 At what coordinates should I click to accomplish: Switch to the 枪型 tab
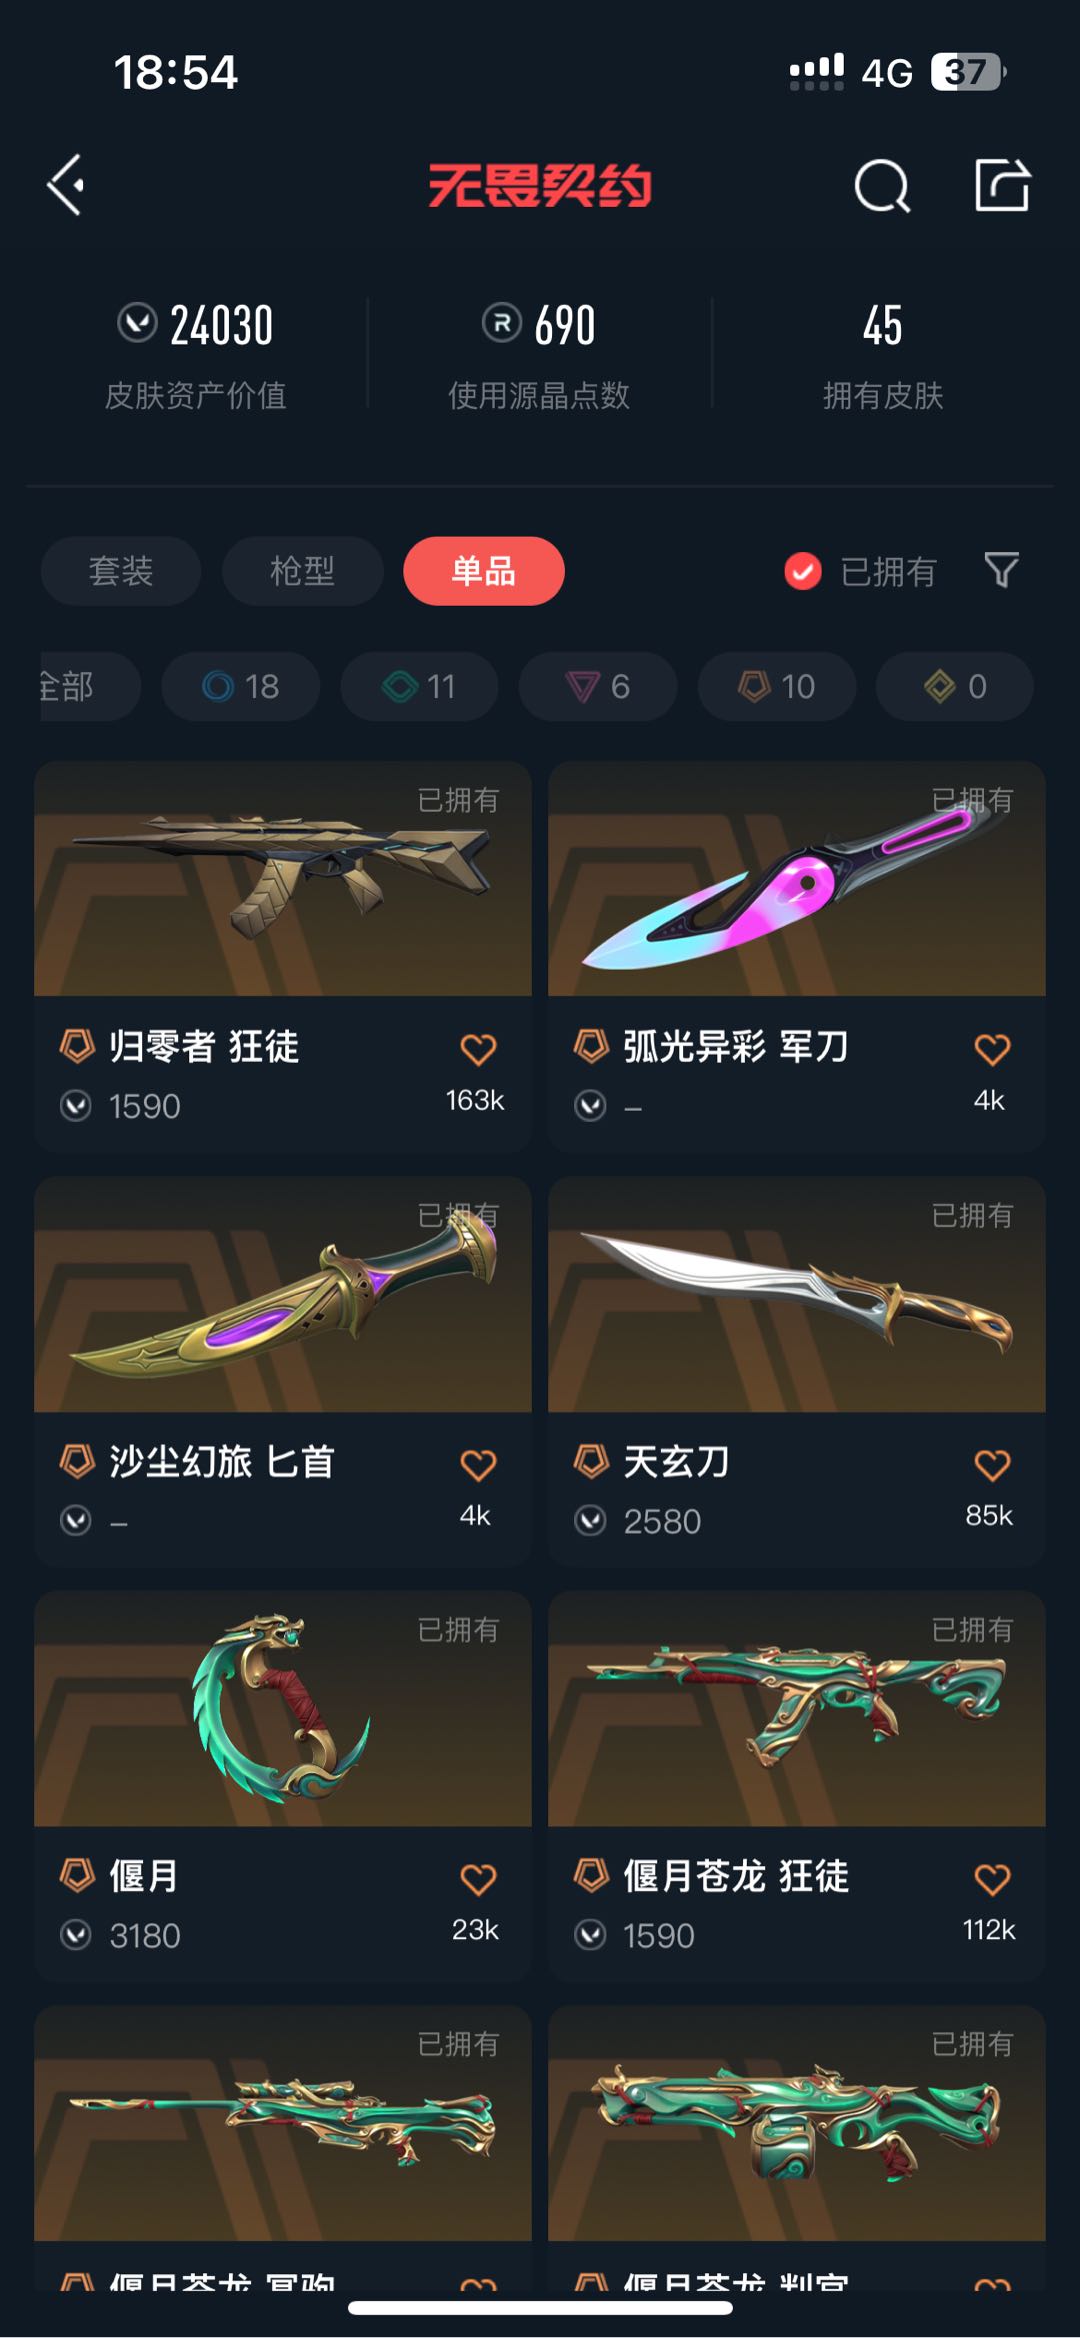303,571
